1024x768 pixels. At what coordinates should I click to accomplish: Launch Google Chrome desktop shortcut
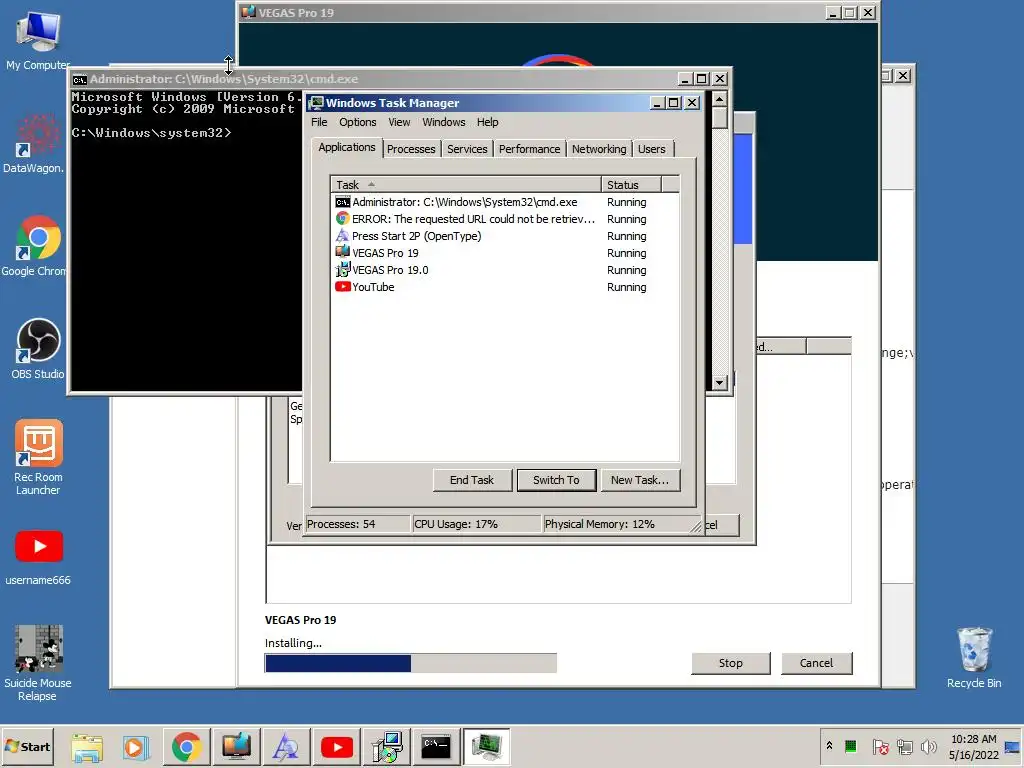tap(35, 246)
